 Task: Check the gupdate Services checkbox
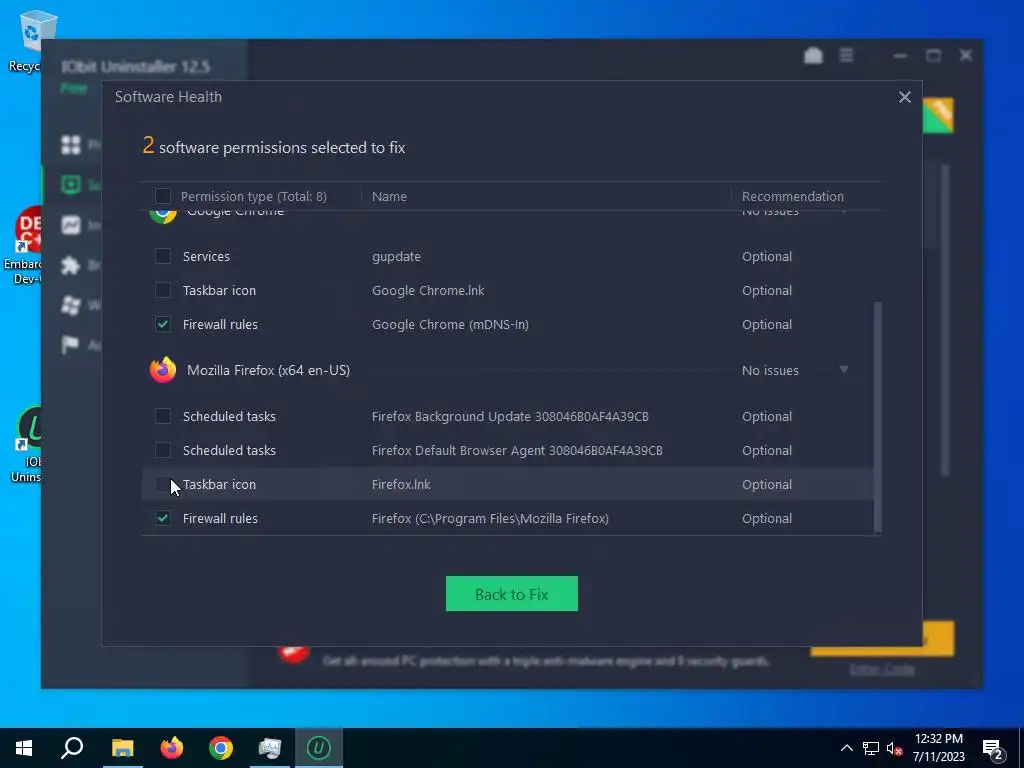tap(163, 256)
